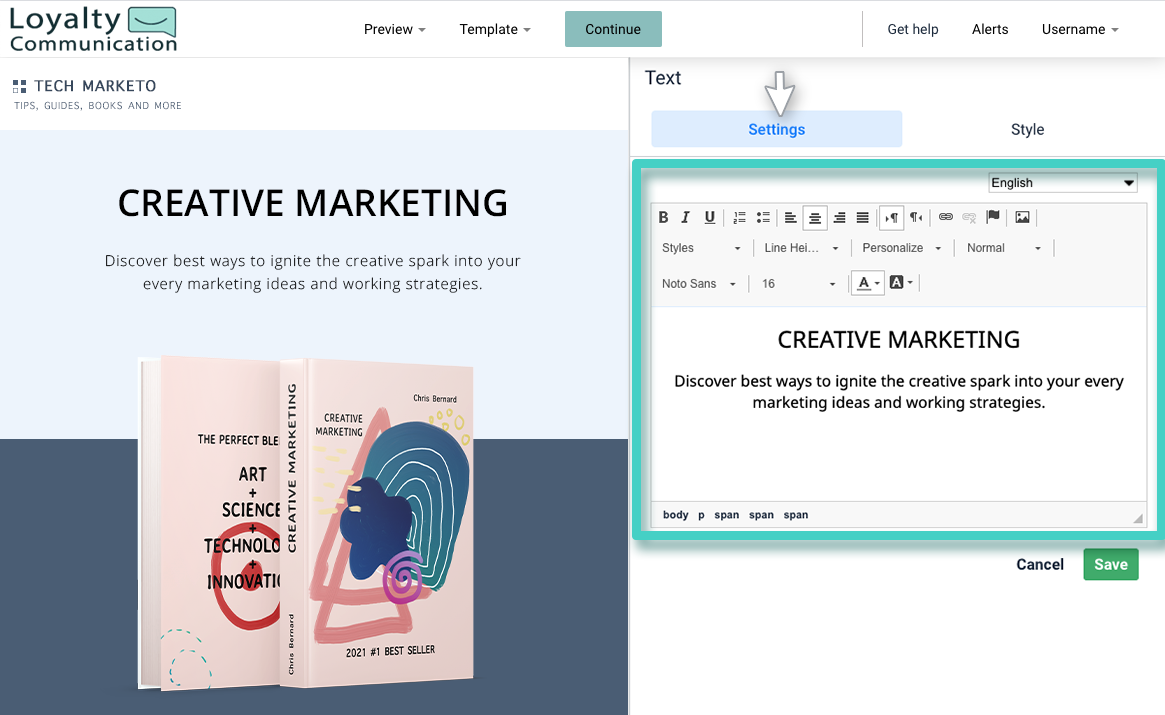Screen dimensions: 1165x715
Task: Insert a hyperlink
Action: click(x=945, y=217)
